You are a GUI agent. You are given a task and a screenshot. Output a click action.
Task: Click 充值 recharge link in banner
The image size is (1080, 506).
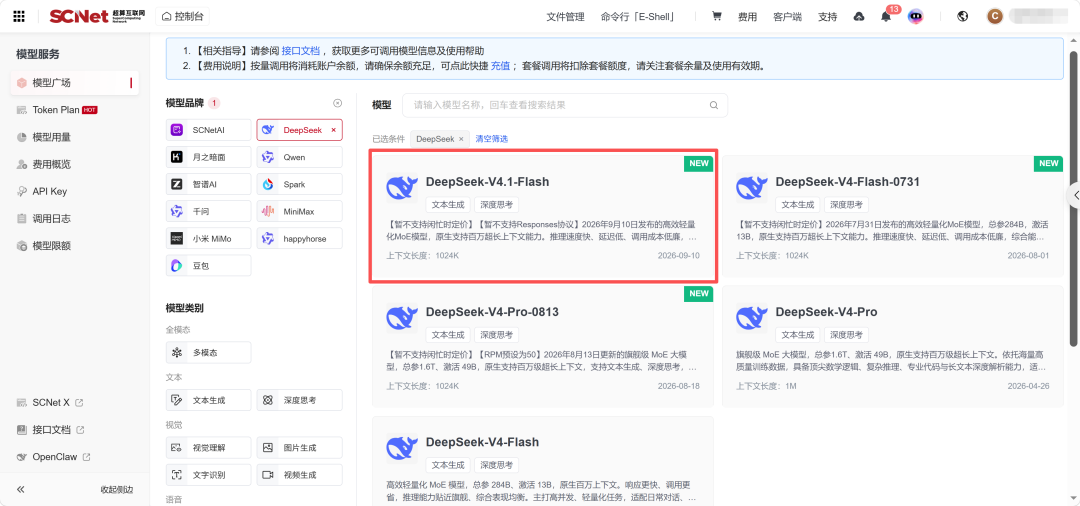point(501,67)
